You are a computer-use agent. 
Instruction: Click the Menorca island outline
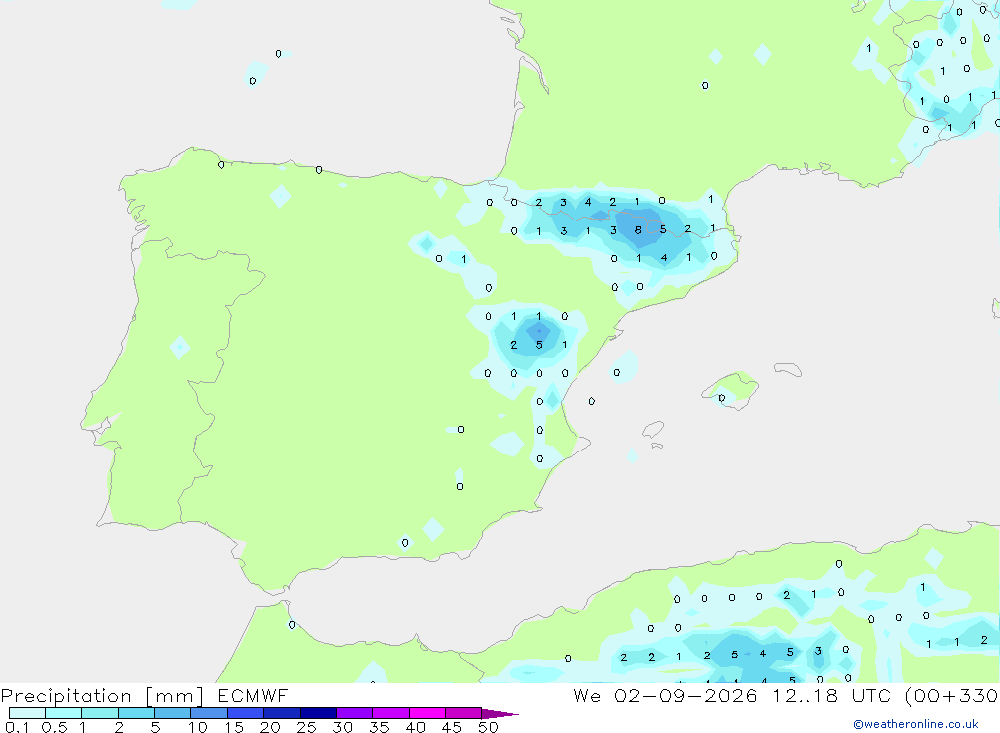pos(788,369)
